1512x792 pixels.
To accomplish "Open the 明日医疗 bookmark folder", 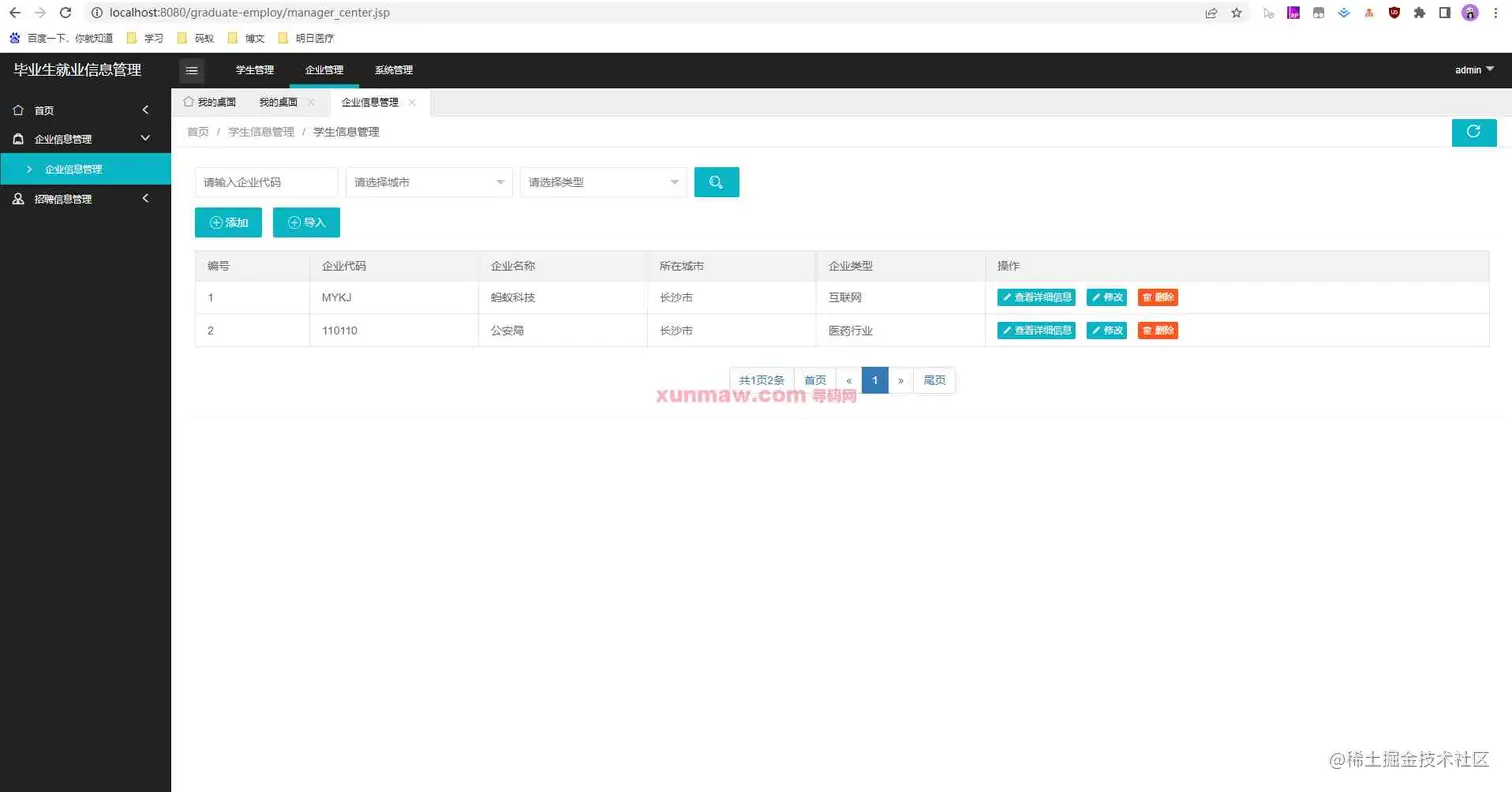I will coord(306,38).
